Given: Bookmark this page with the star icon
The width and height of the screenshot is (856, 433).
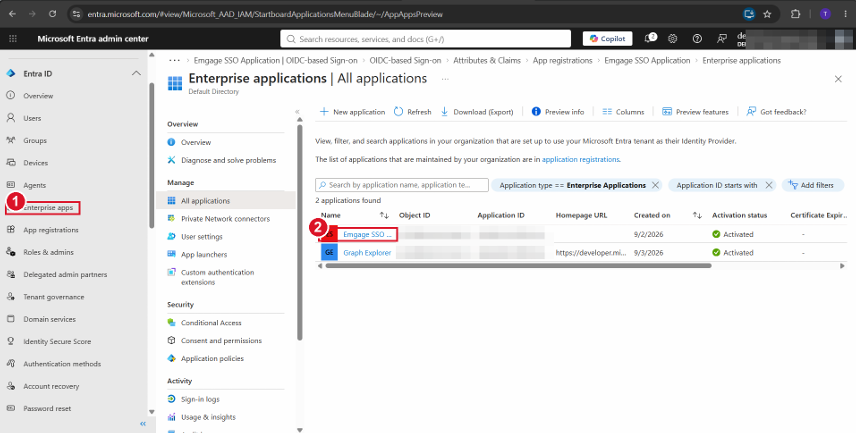Looking at the screenshot, I should pyautogui.click(x=767, y=14).
